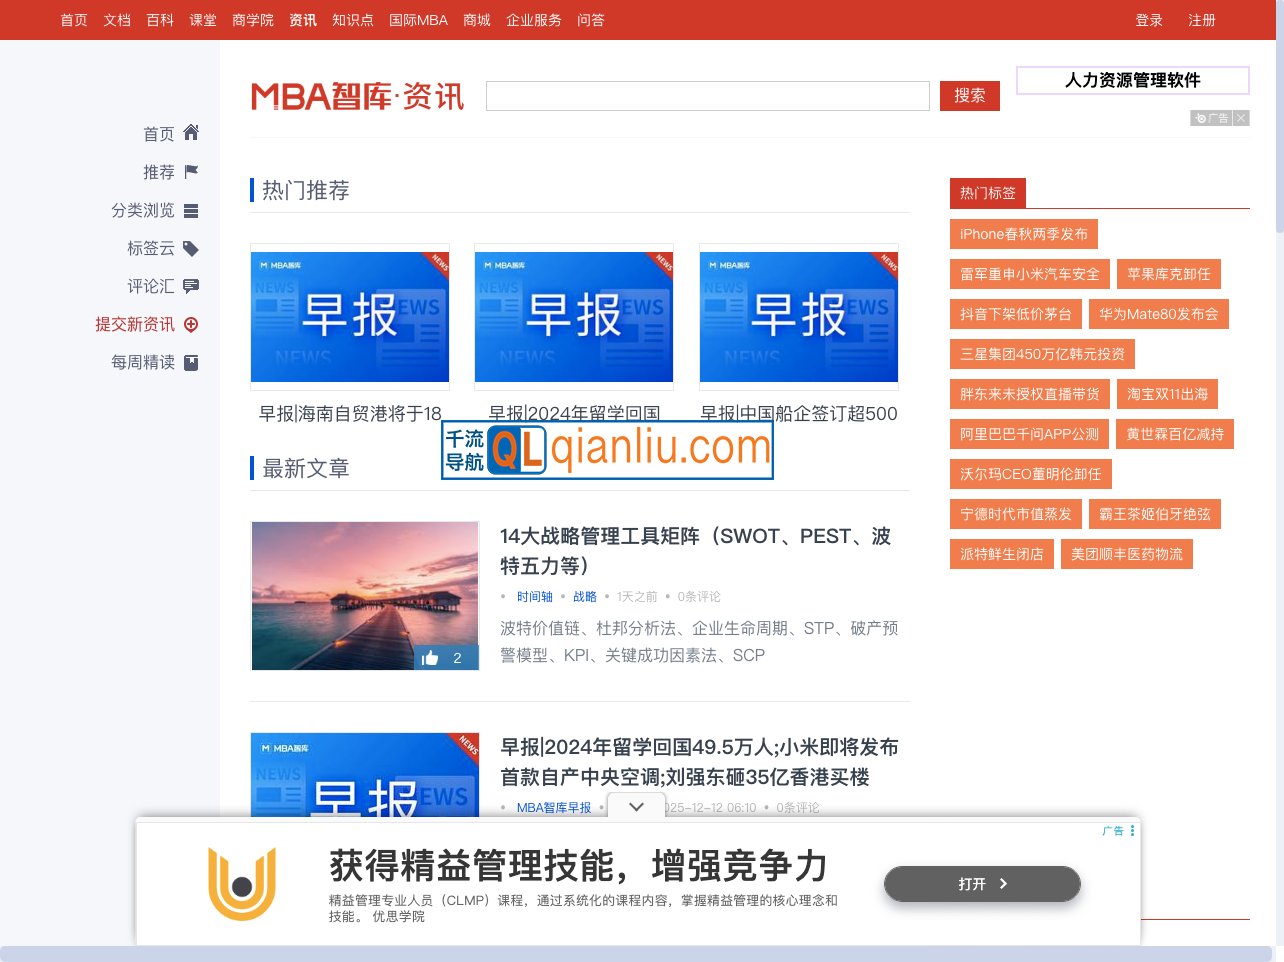
Task: Click the red plus icon for 提交新资讯
Action: pyautogui.click(x=191, y=324)
